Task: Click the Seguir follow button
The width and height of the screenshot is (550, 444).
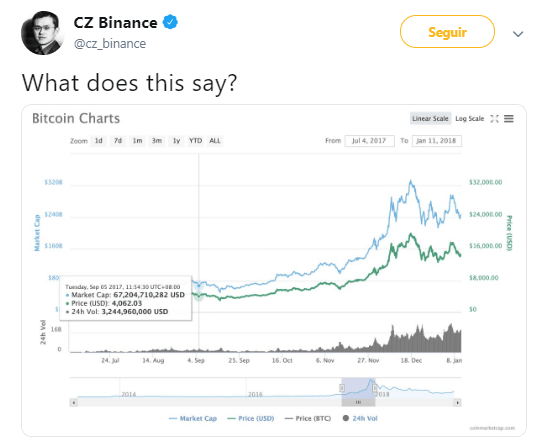Action: pyautogui.click(x=447, y=32)
